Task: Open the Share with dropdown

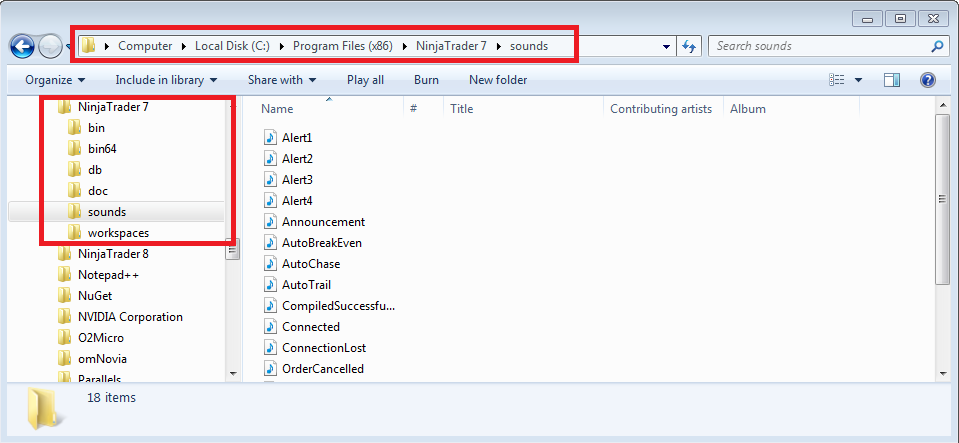Action: (x=281, y=80)
